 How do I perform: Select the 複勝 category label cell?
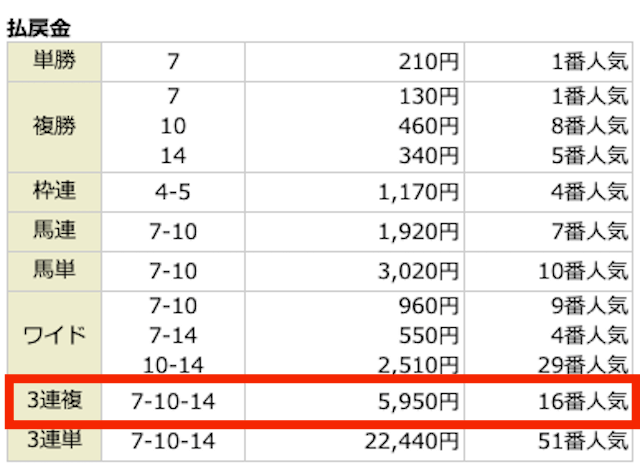[54, 127]
